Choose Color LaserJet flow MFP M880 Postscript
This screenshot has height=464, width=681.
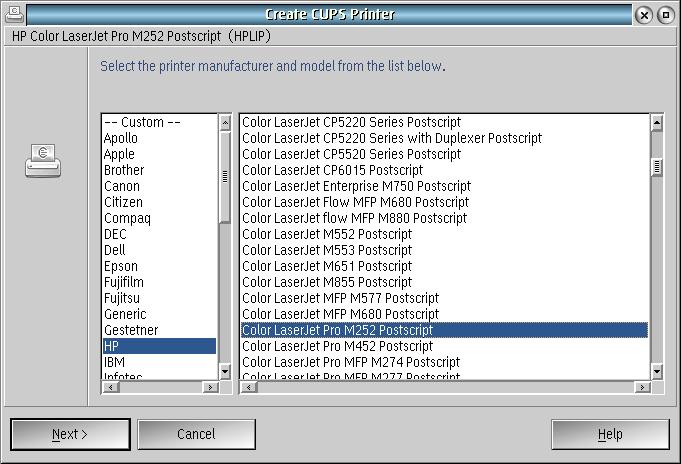pos(444,218)
